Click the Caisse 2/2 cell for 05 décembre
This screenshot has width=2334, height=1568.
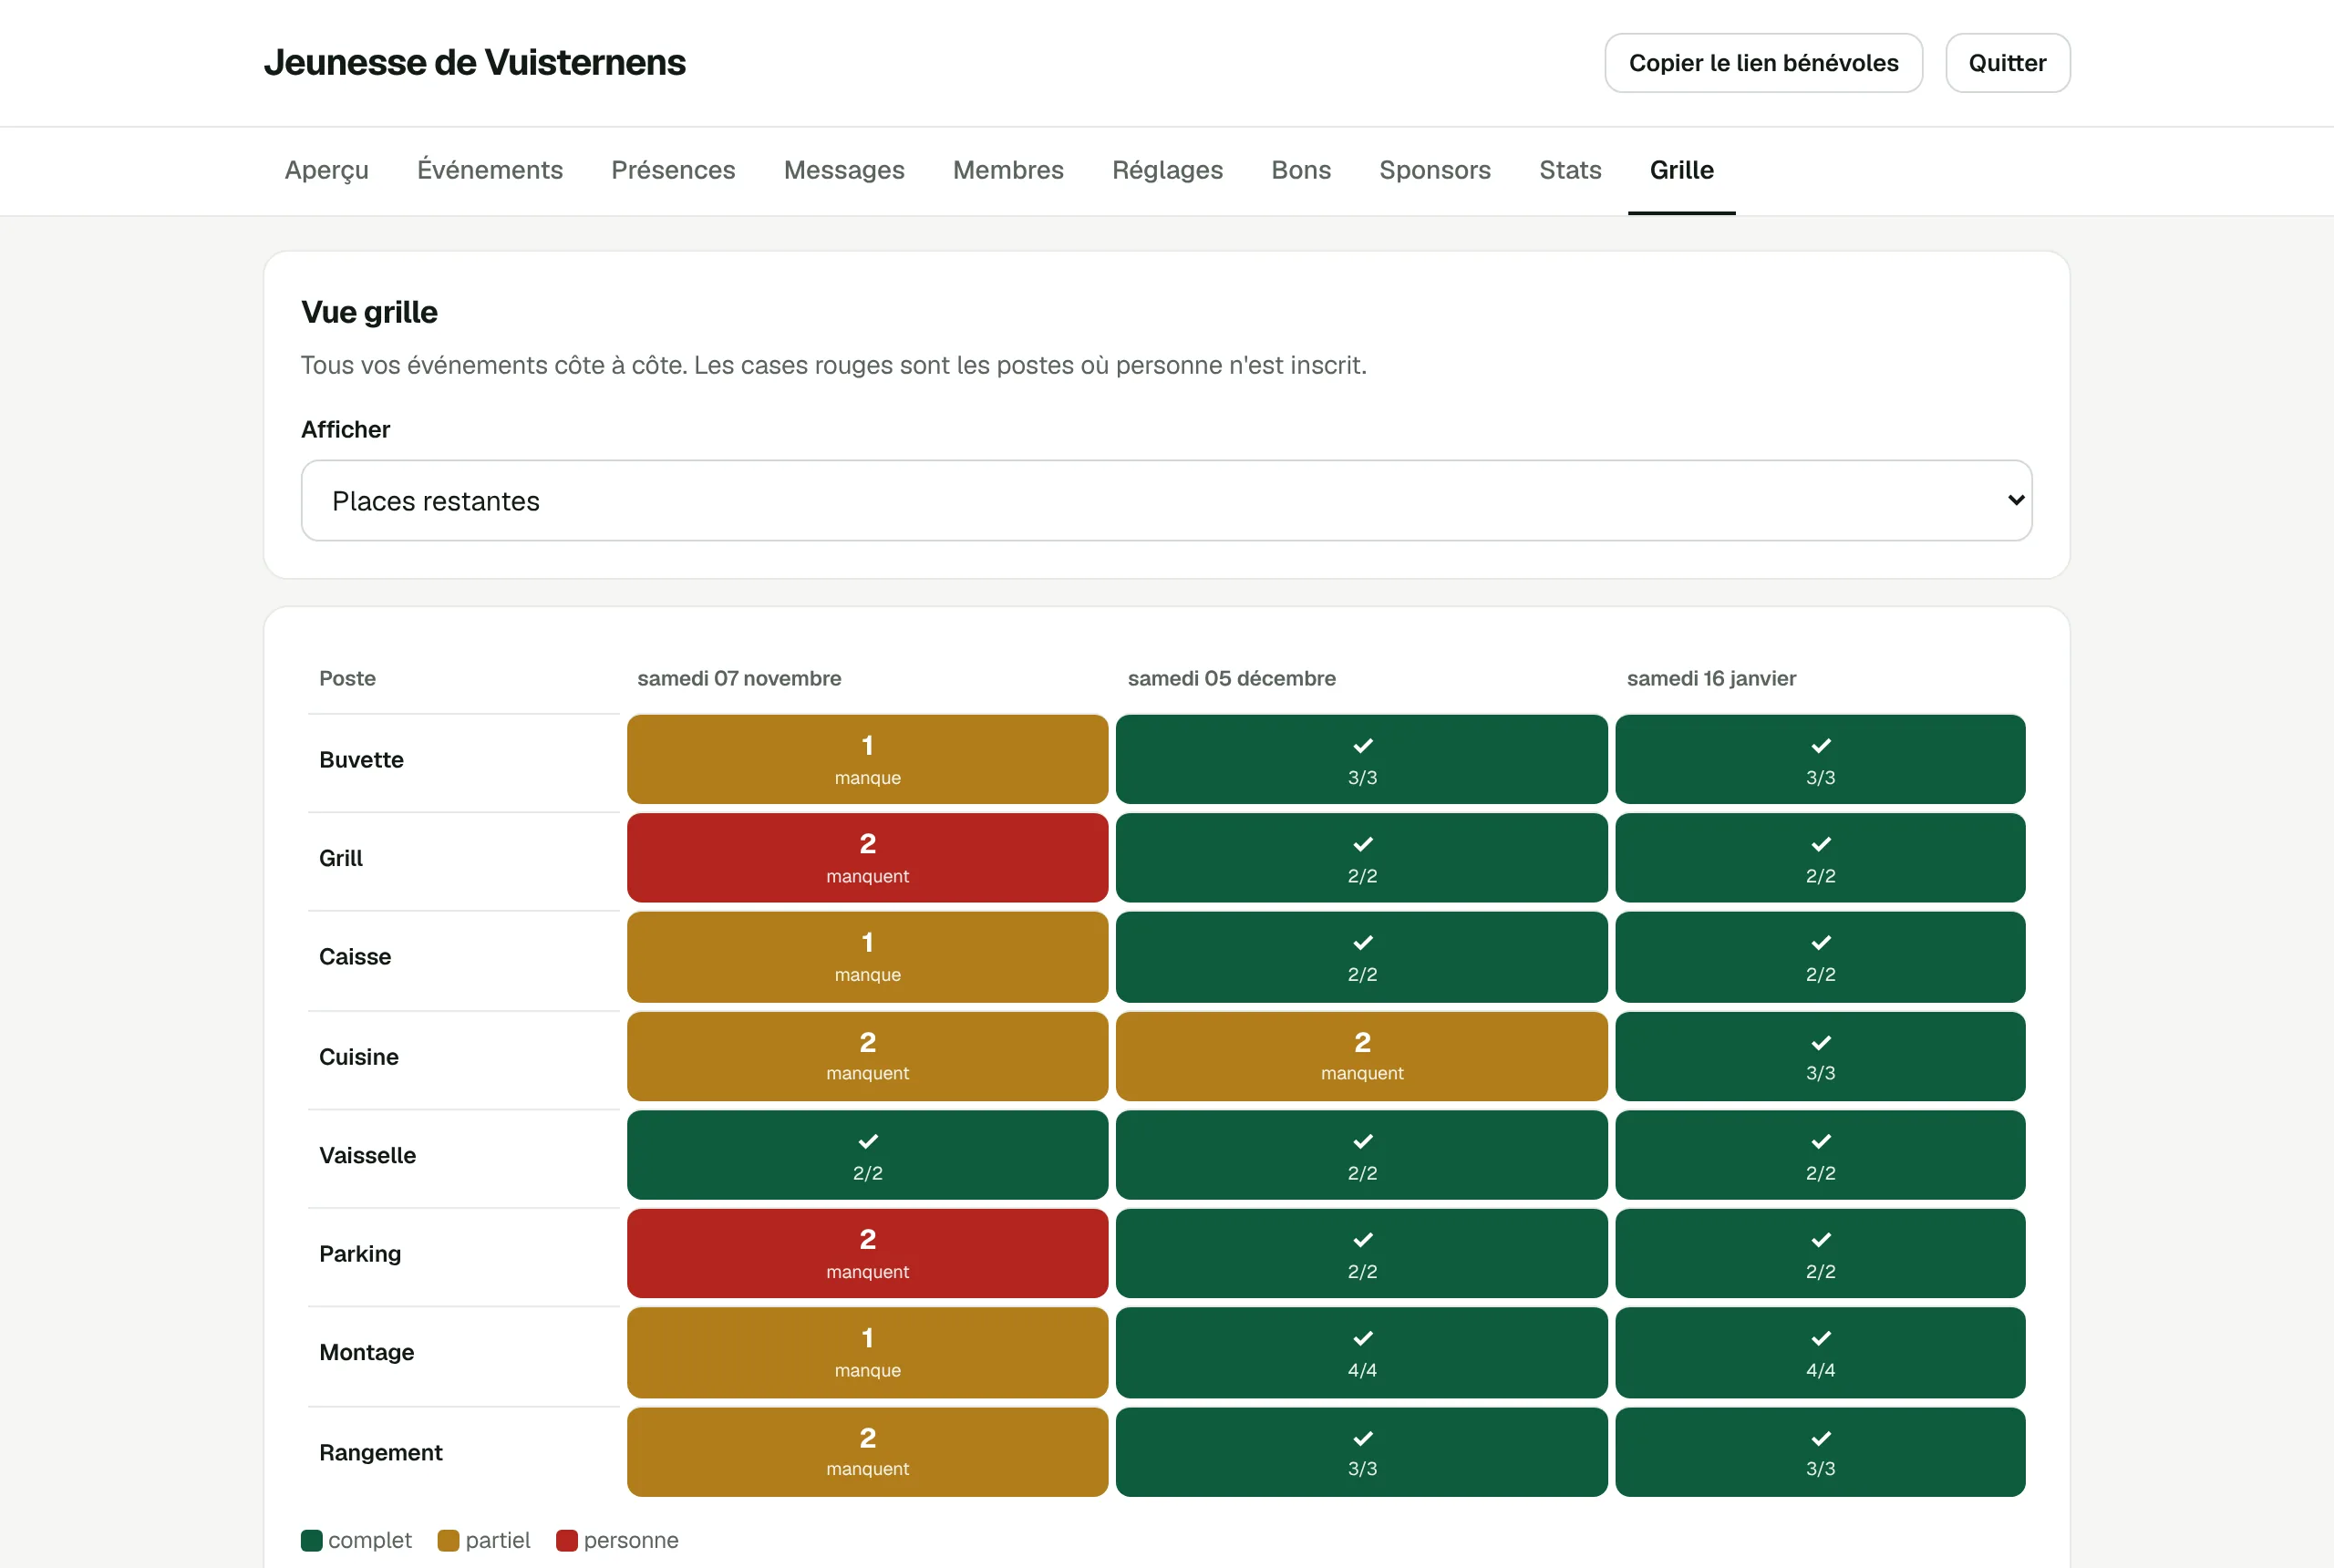click(x=1361, y=957)
